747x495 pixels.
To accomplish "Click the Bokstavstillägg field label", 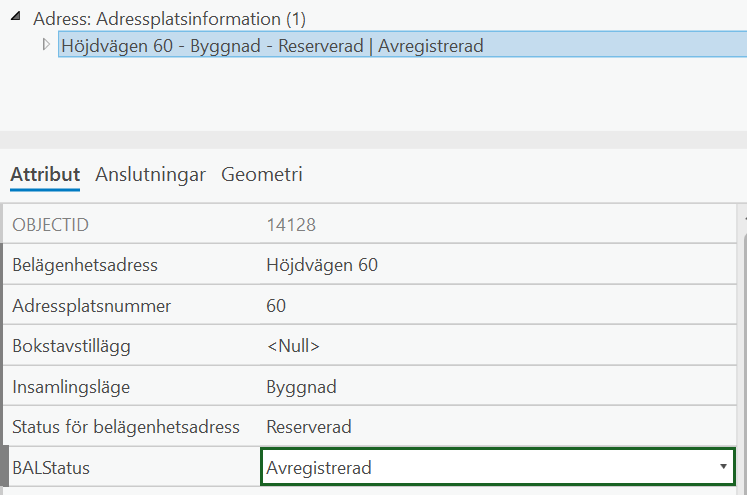I will coord(71,346).
